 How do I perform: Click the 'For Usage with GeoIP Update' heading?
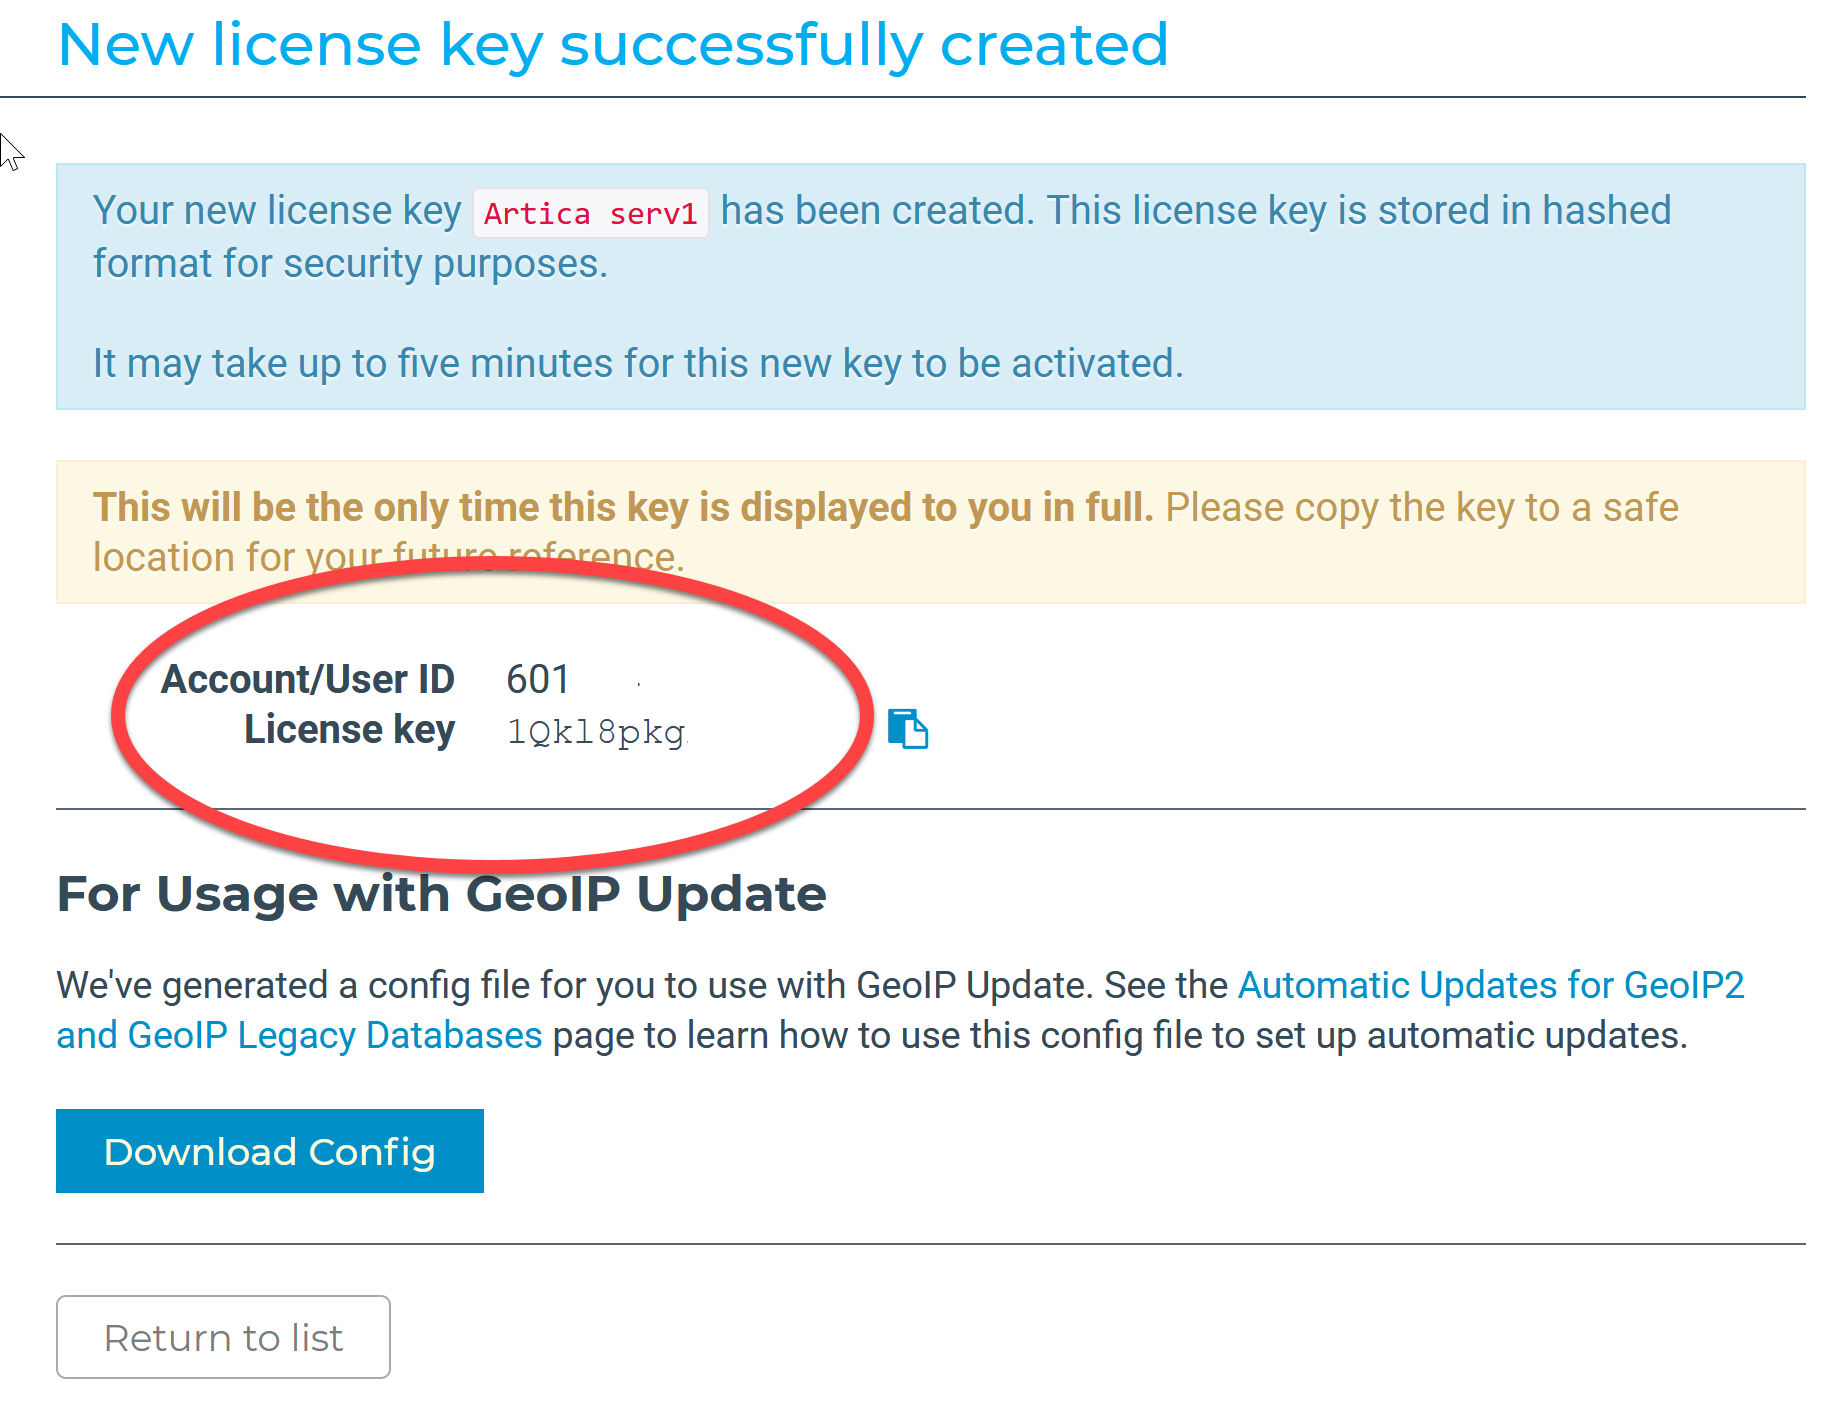(x=441, y=894)
